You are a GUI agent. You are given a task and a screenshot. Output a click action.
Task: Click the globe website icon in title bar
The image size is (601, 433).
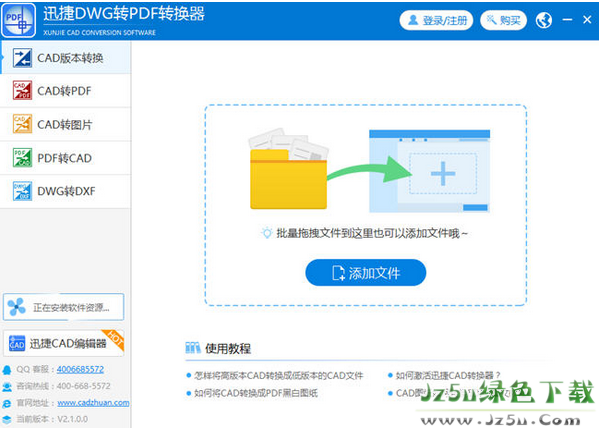click(x=544, y=20)
